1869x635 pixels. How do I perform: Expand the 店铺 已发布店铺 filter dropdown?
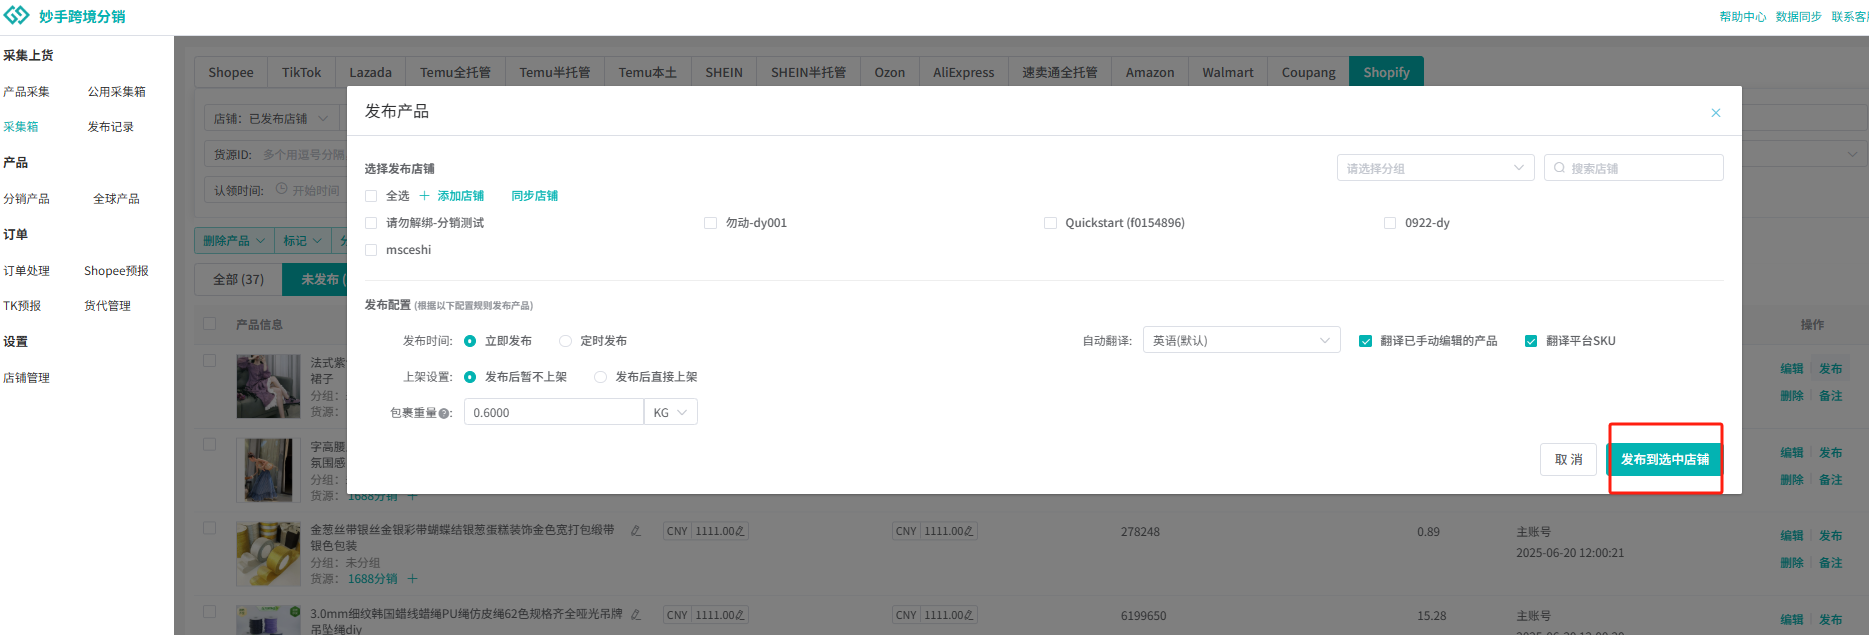point(271,119)
